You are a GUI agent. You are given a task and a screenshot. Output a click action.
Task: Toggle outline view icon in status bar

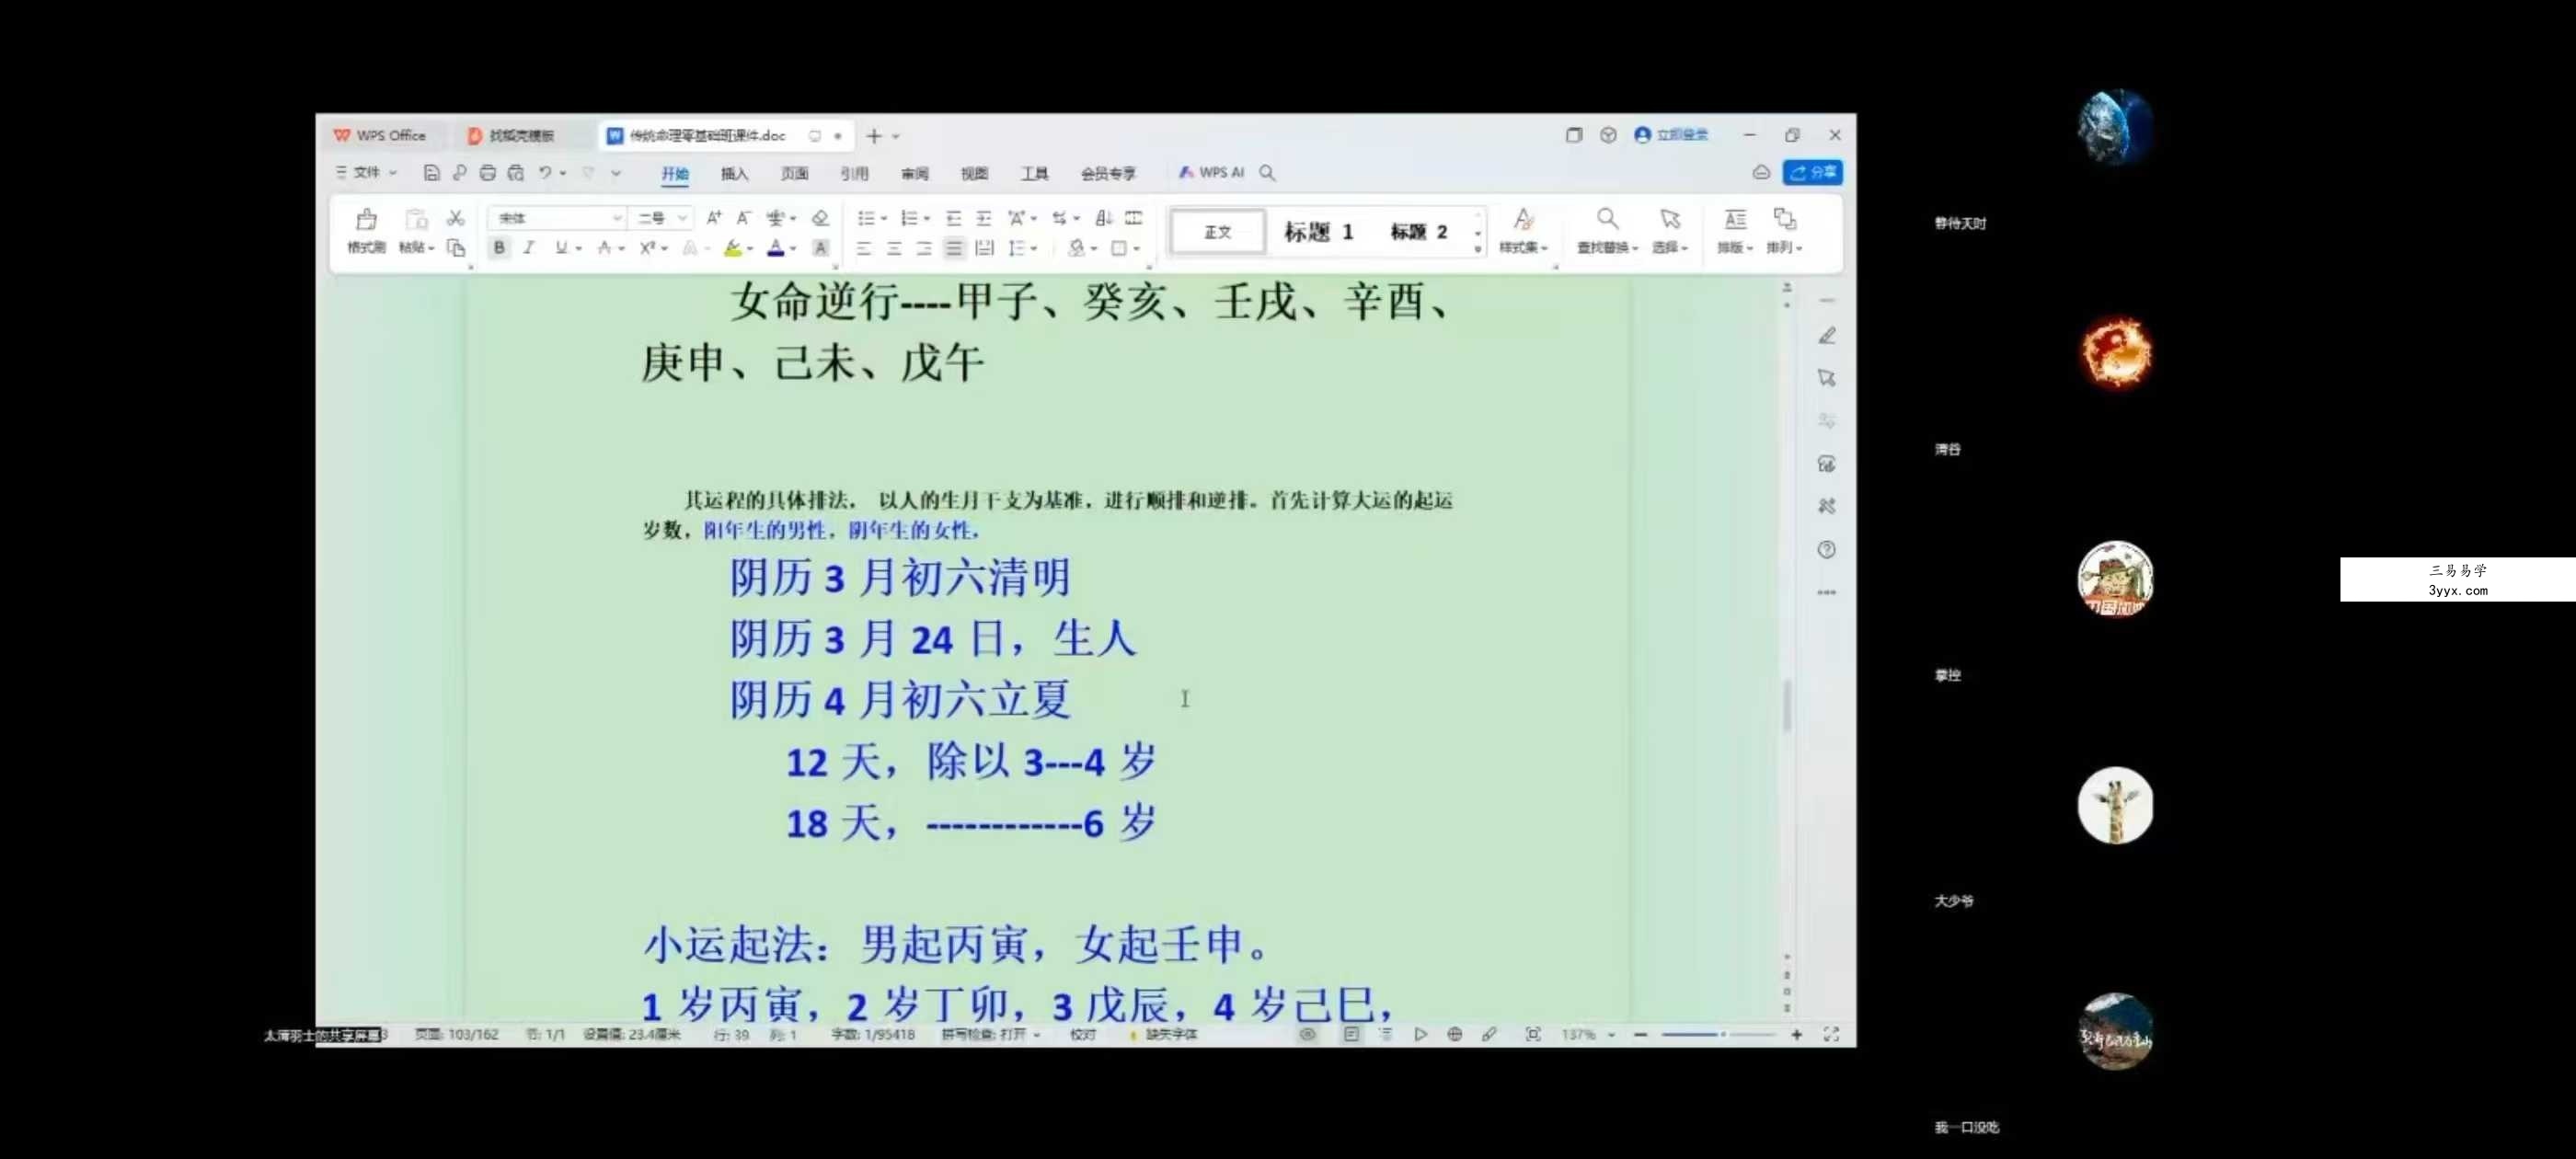click(x=1385, y=1034)
